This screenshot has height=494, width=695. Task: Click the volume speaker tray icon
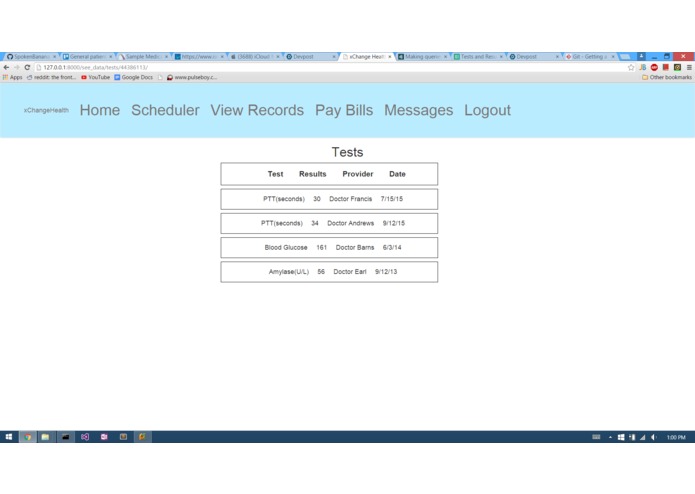click(x=653, y=437)
